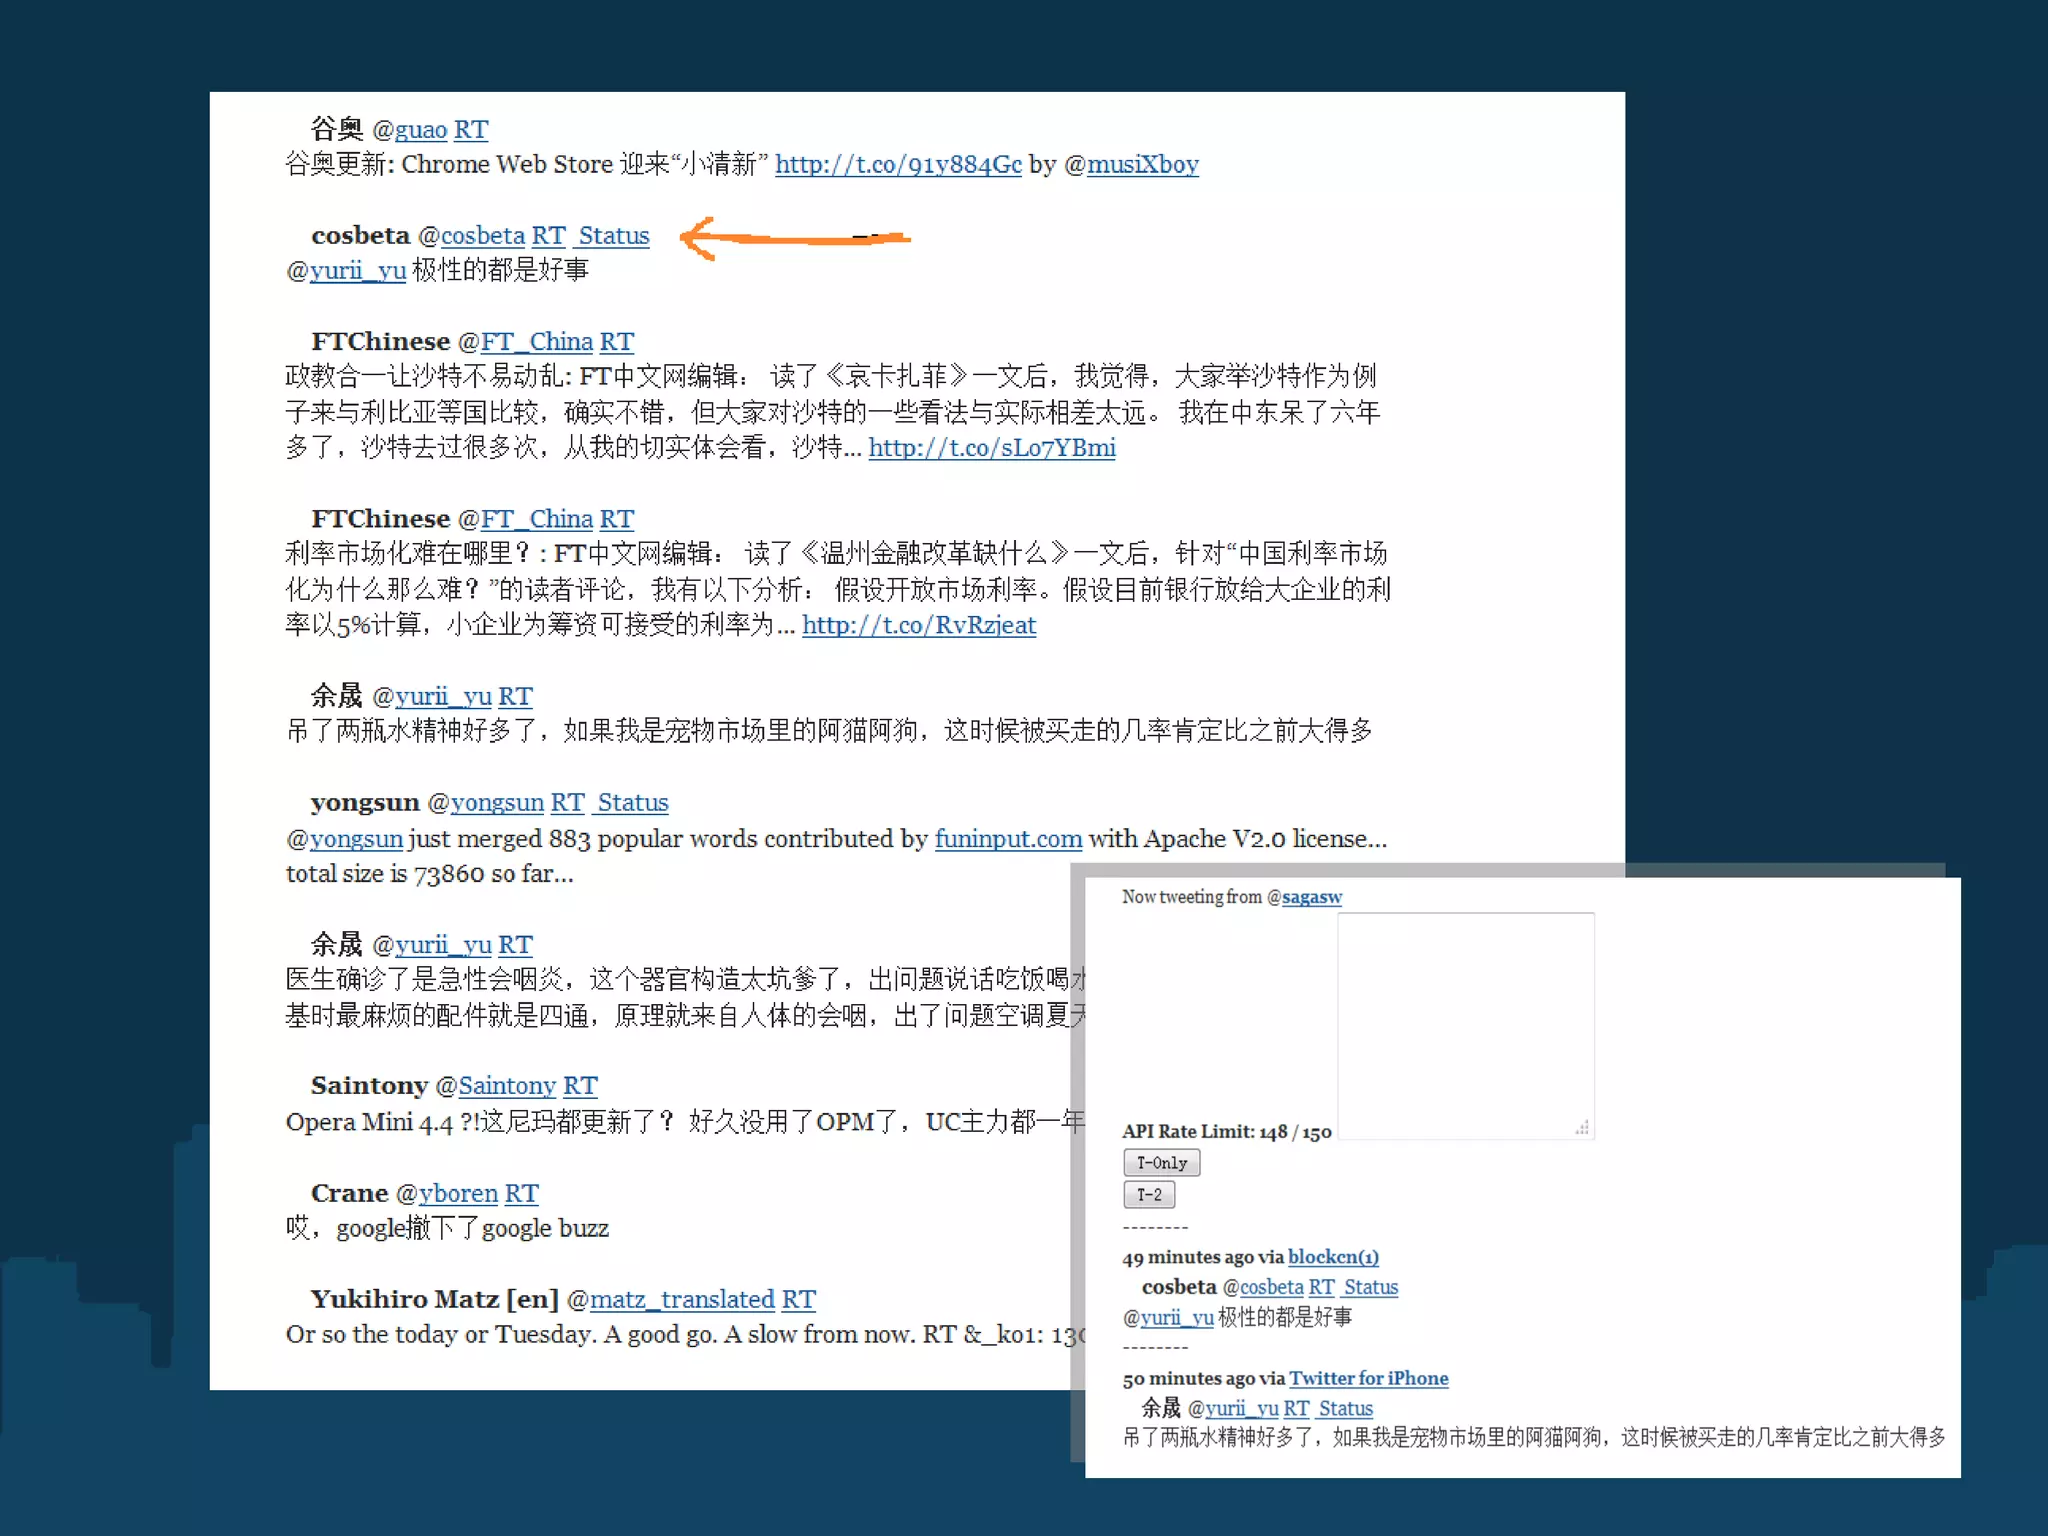The image size is (2048, 1536).
Task: Click Status link on the yongsun tweet
Action: pos(632,802)
